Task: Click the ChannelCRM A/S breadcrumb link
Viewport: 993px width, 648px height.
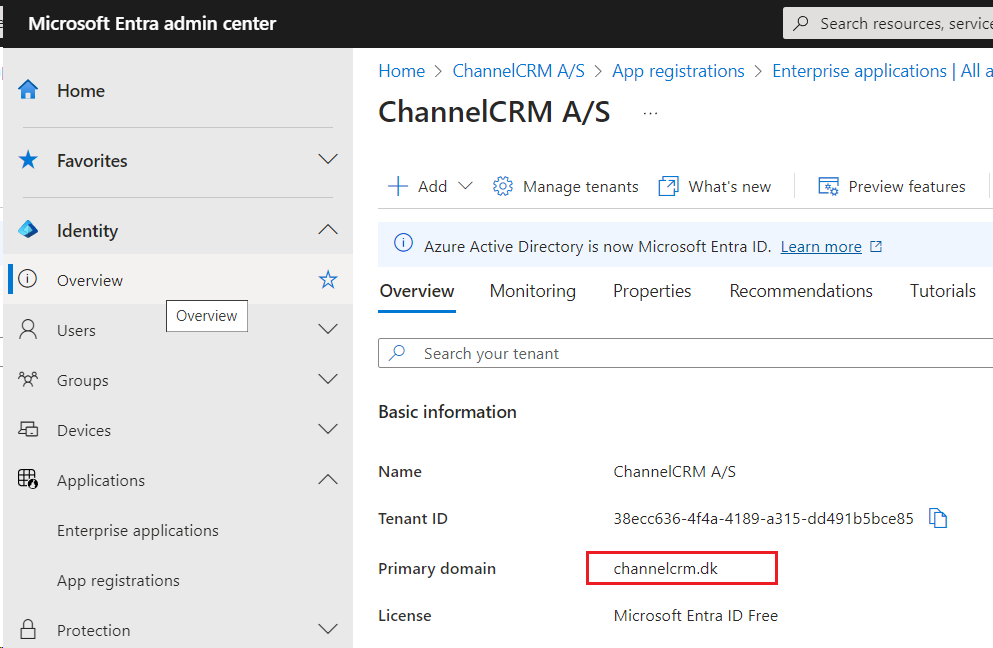Action: (519, 71)
